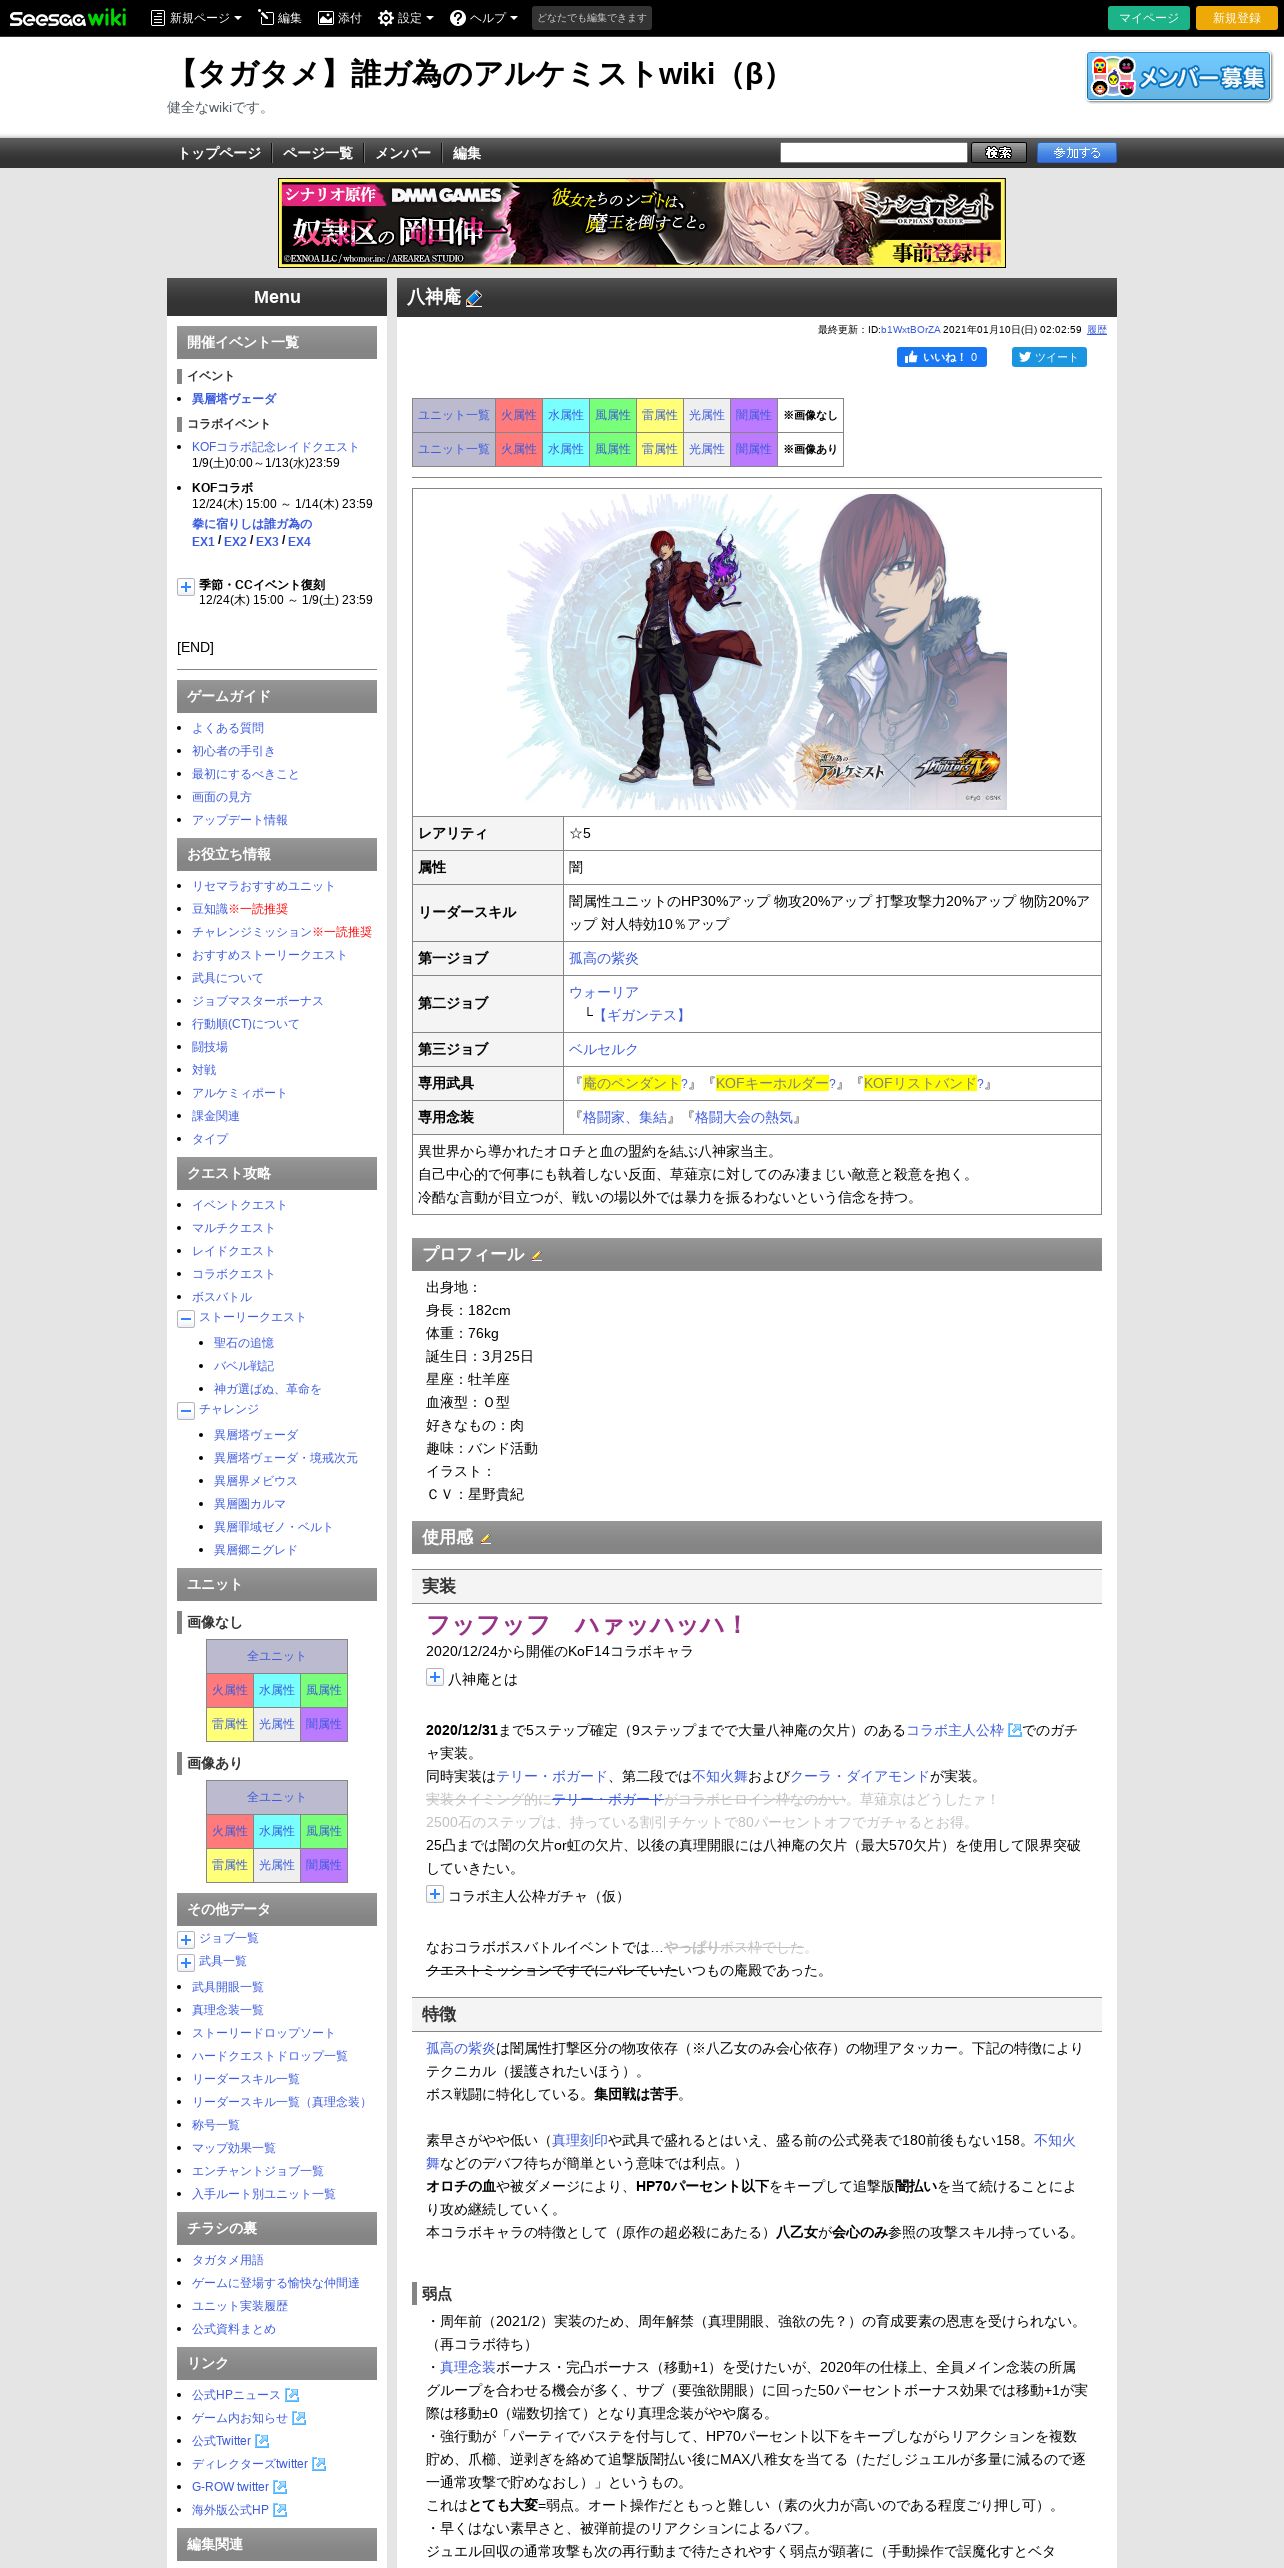Open テリー・ボガード link in 実装 text

point(552,1776)
